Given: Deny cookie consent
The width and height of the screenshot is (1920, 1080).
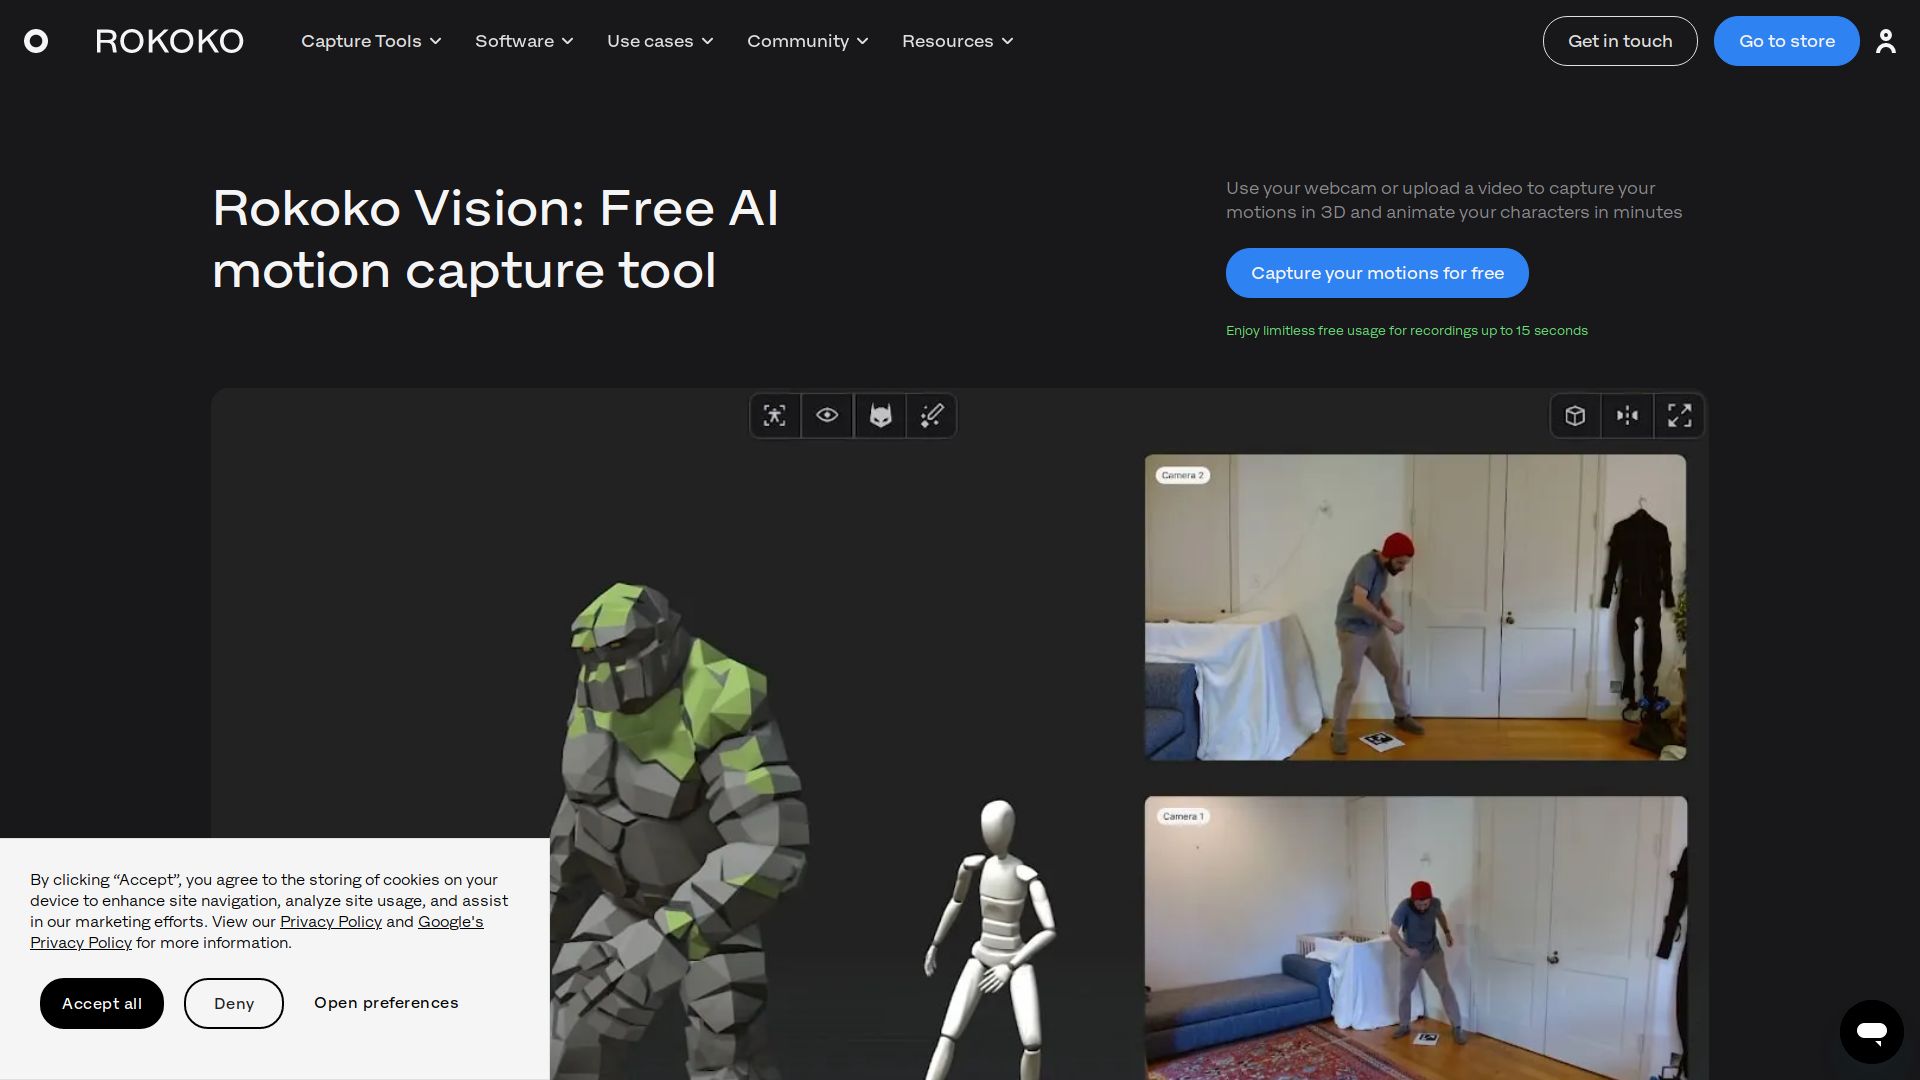Looking at the screenshot, I should pyautogui.click(x=234, y=1003).
